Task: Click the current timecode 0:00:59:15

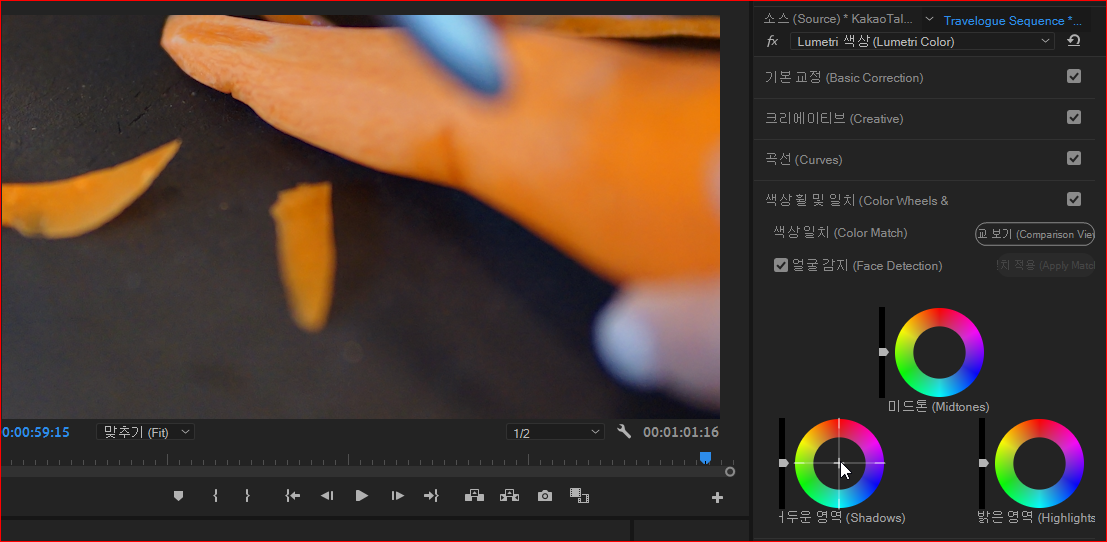Action: [x=36, y=432]
